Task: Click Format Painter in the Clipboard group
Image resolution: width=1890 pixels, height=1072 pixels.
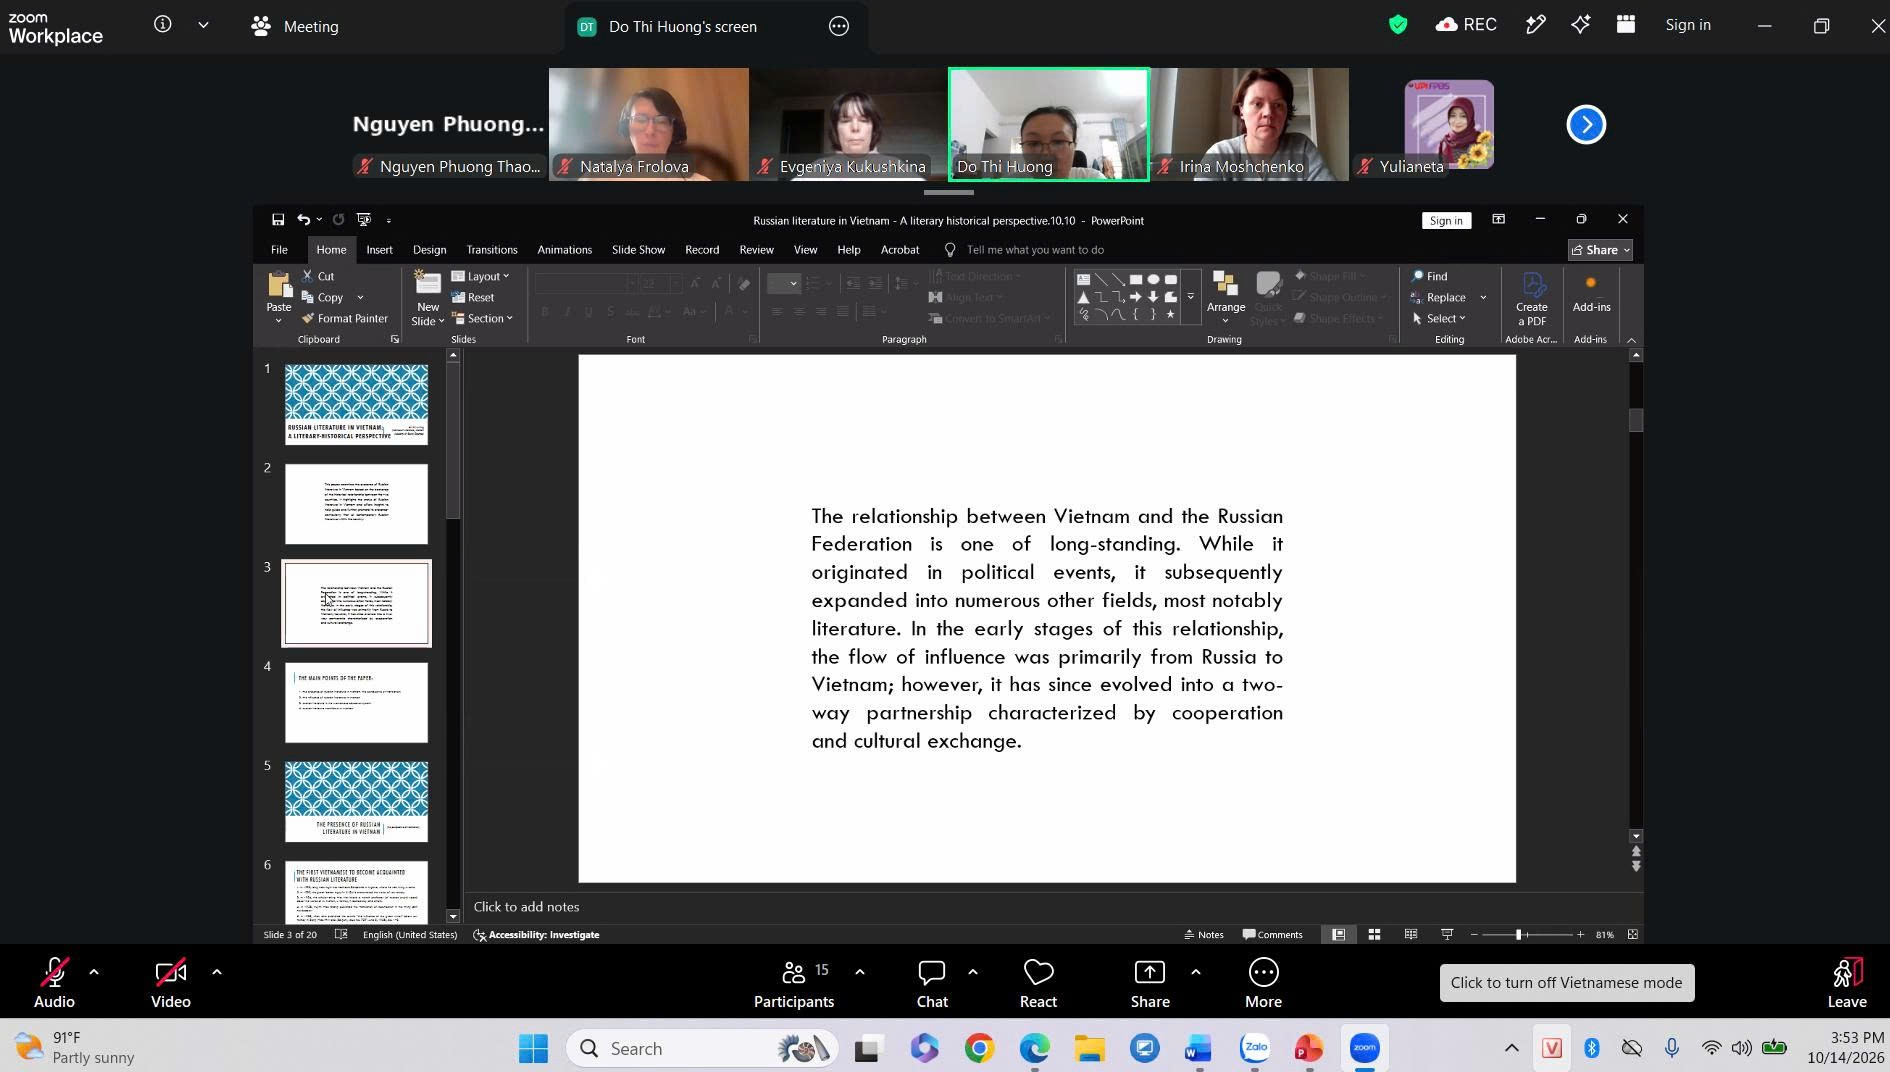Action: tap(345, 319)
